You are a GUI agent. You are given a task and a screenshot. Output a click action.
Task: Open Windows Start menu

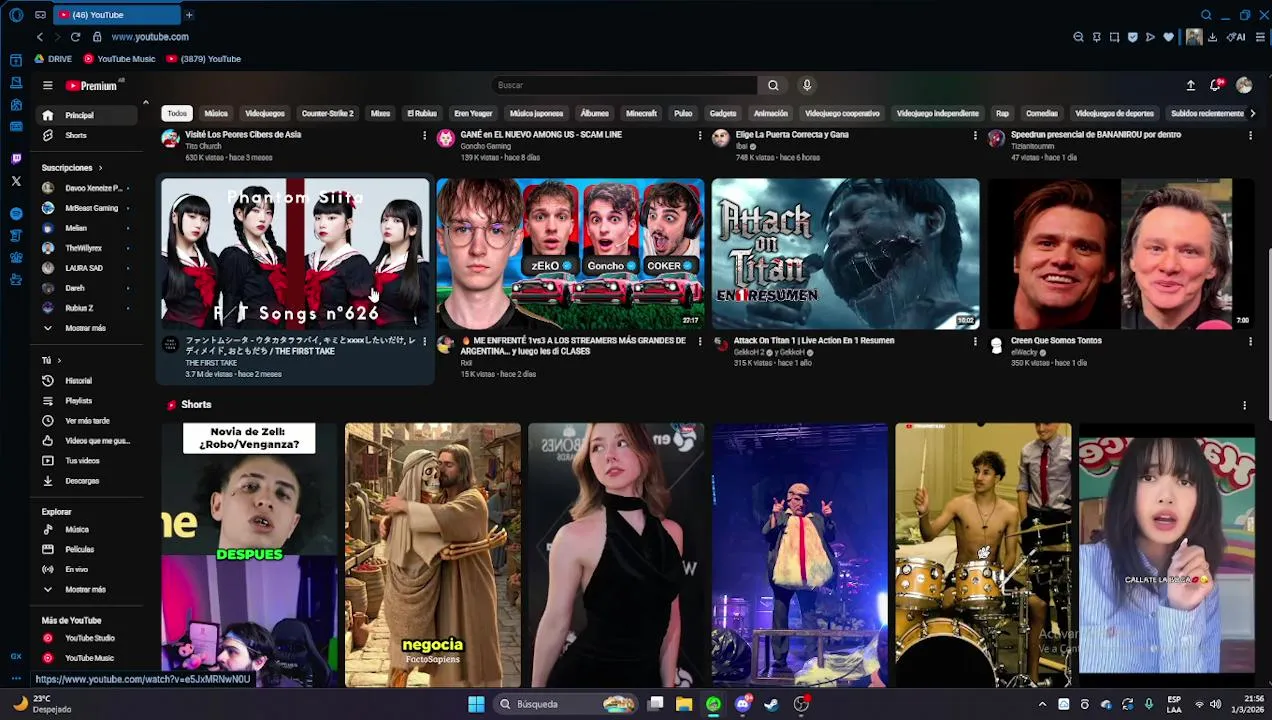(476, 704)
